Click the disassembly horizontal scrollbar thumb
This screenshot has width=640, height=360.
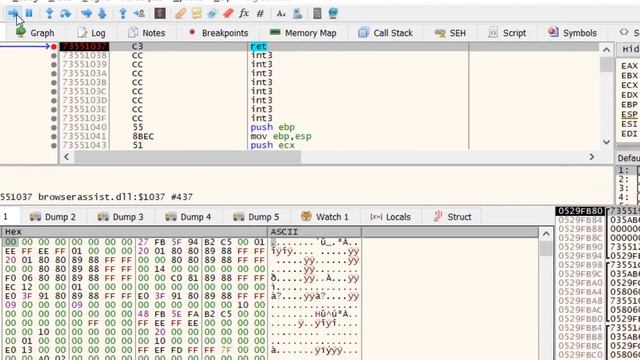(x=187, y=157)
